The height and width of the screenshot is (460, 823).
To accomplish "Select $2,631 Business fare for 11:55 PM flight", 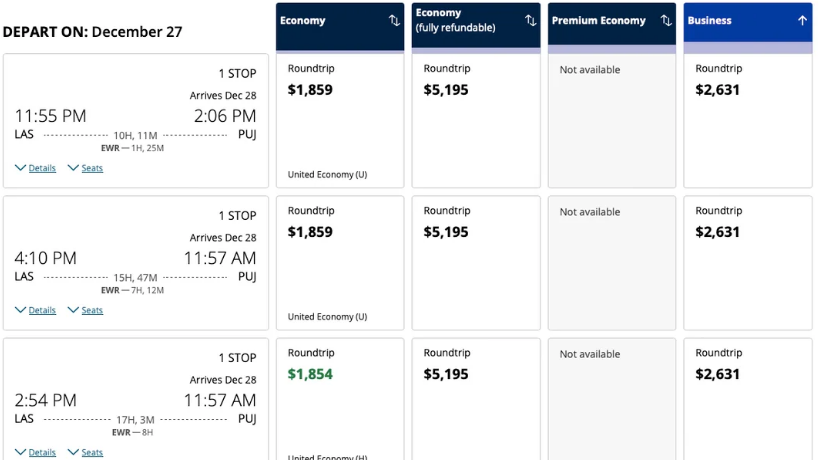I will pos(748,120).
